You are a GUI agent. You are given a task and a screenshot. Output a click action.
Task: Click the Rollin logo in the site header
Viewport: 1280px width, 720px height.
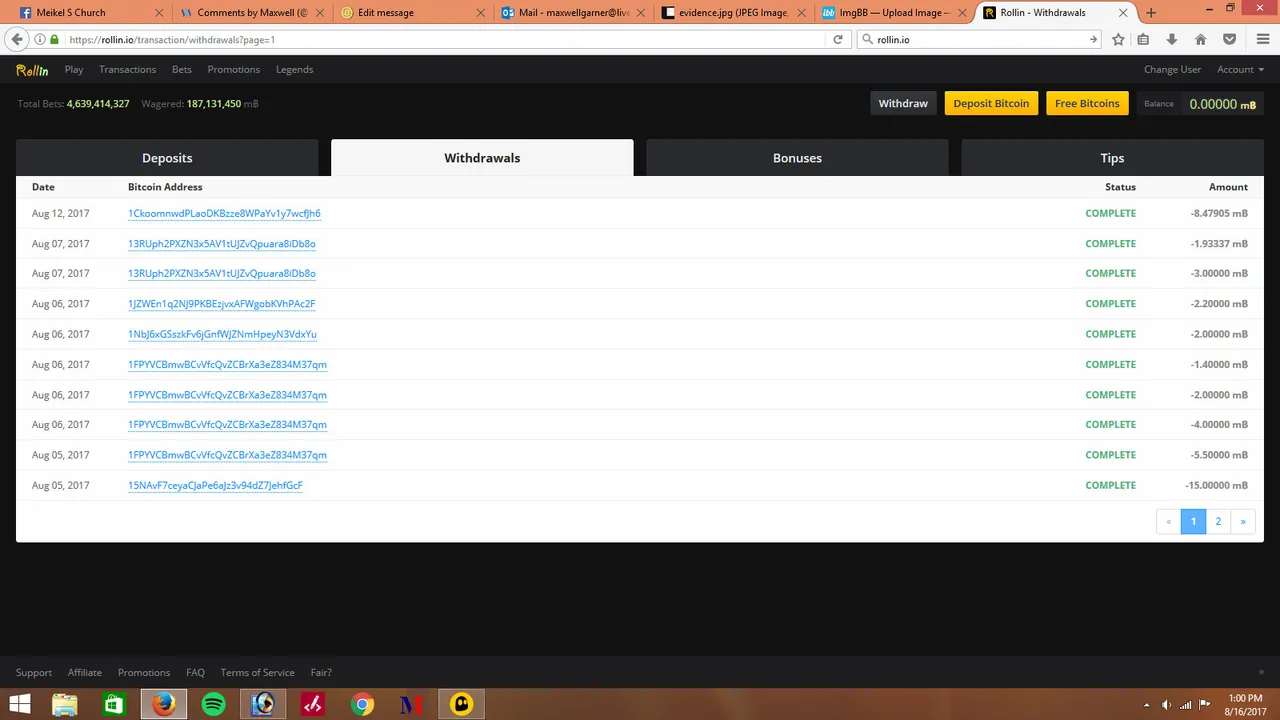point(32,70)
